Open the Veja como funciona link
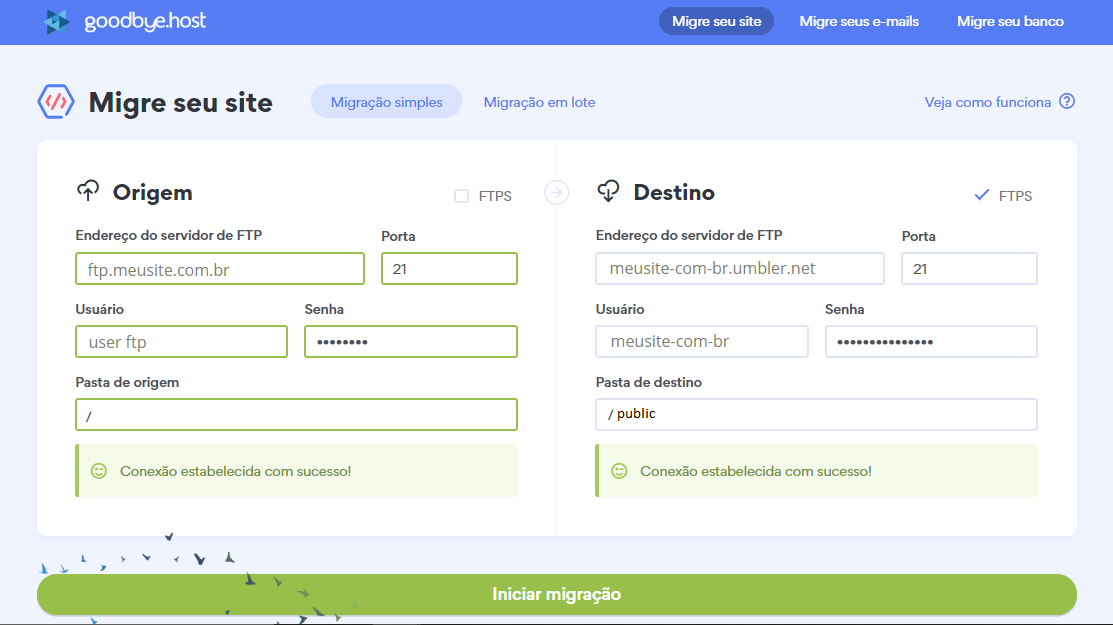 [x=987, y=102]
